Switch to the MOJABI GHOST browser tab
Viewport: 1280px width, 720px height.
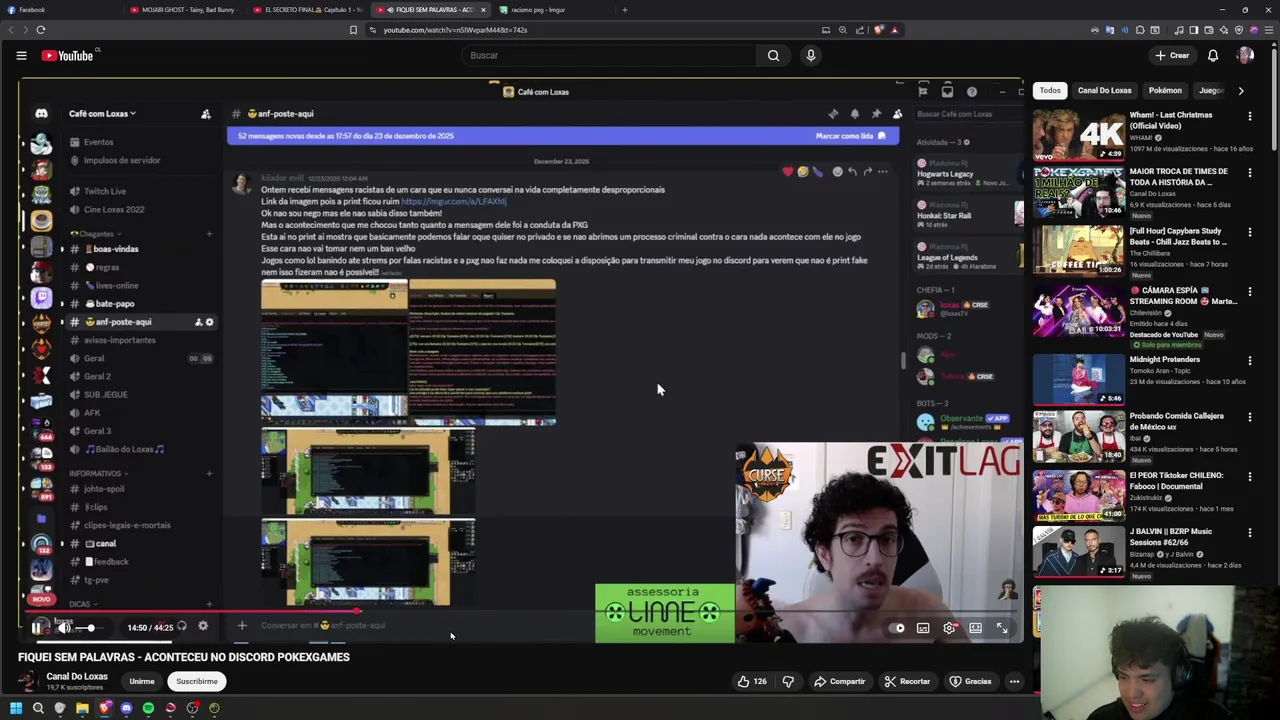(183, 10)
